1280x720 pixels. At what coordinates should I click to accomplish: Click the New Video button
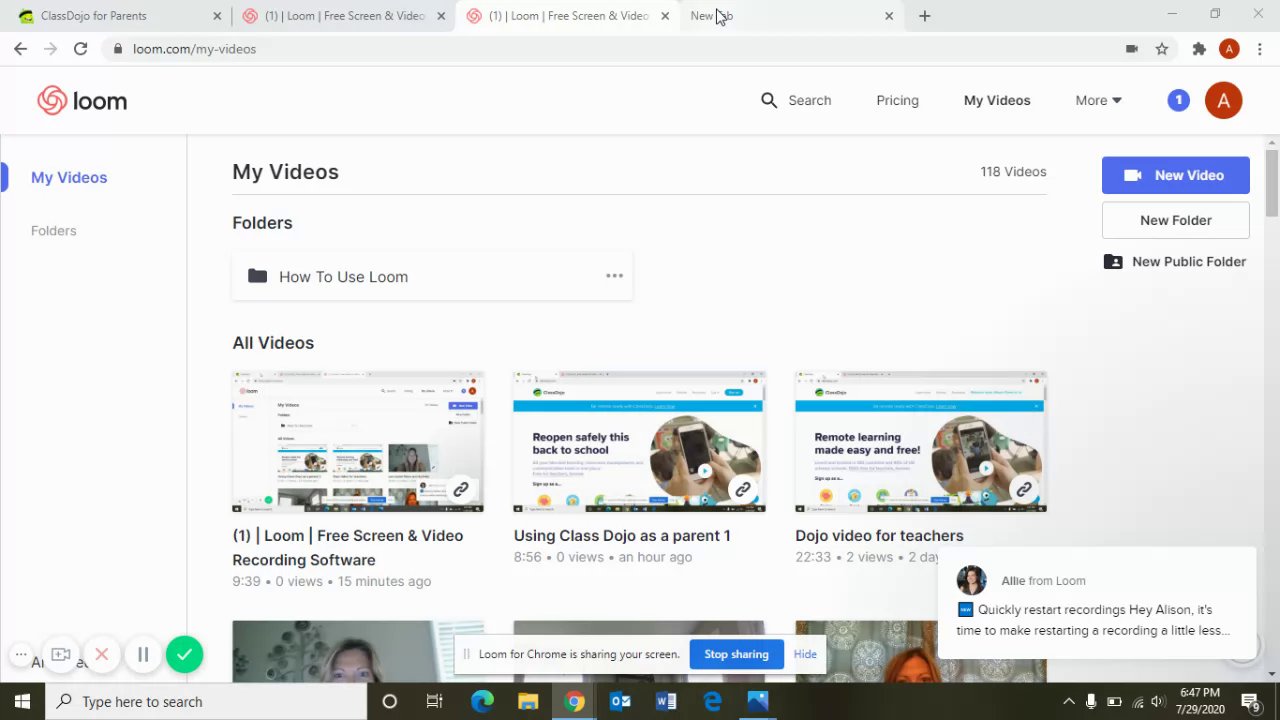click(x=1176, y=175)
